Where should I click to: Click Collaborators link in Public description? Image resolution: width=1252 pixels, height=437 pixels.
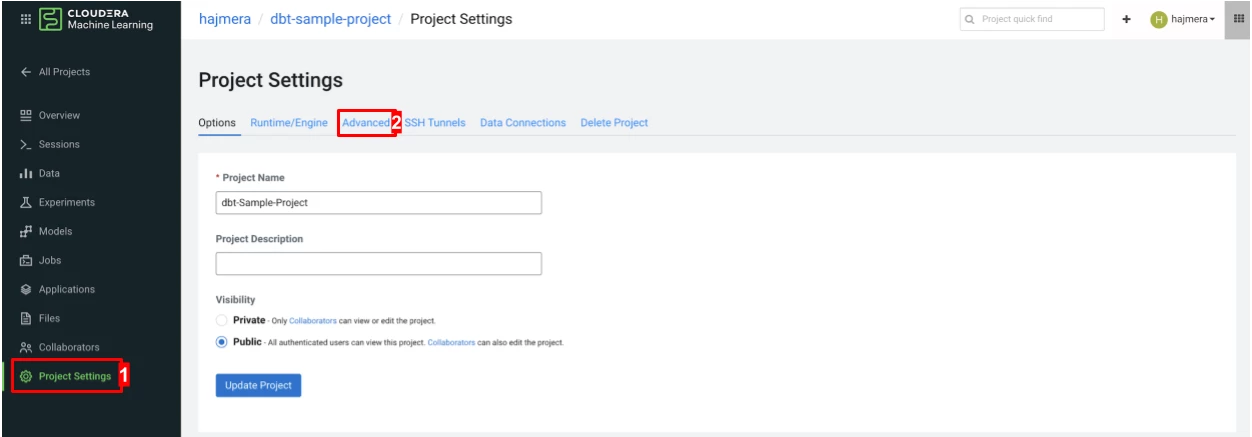tap(451, 342)
